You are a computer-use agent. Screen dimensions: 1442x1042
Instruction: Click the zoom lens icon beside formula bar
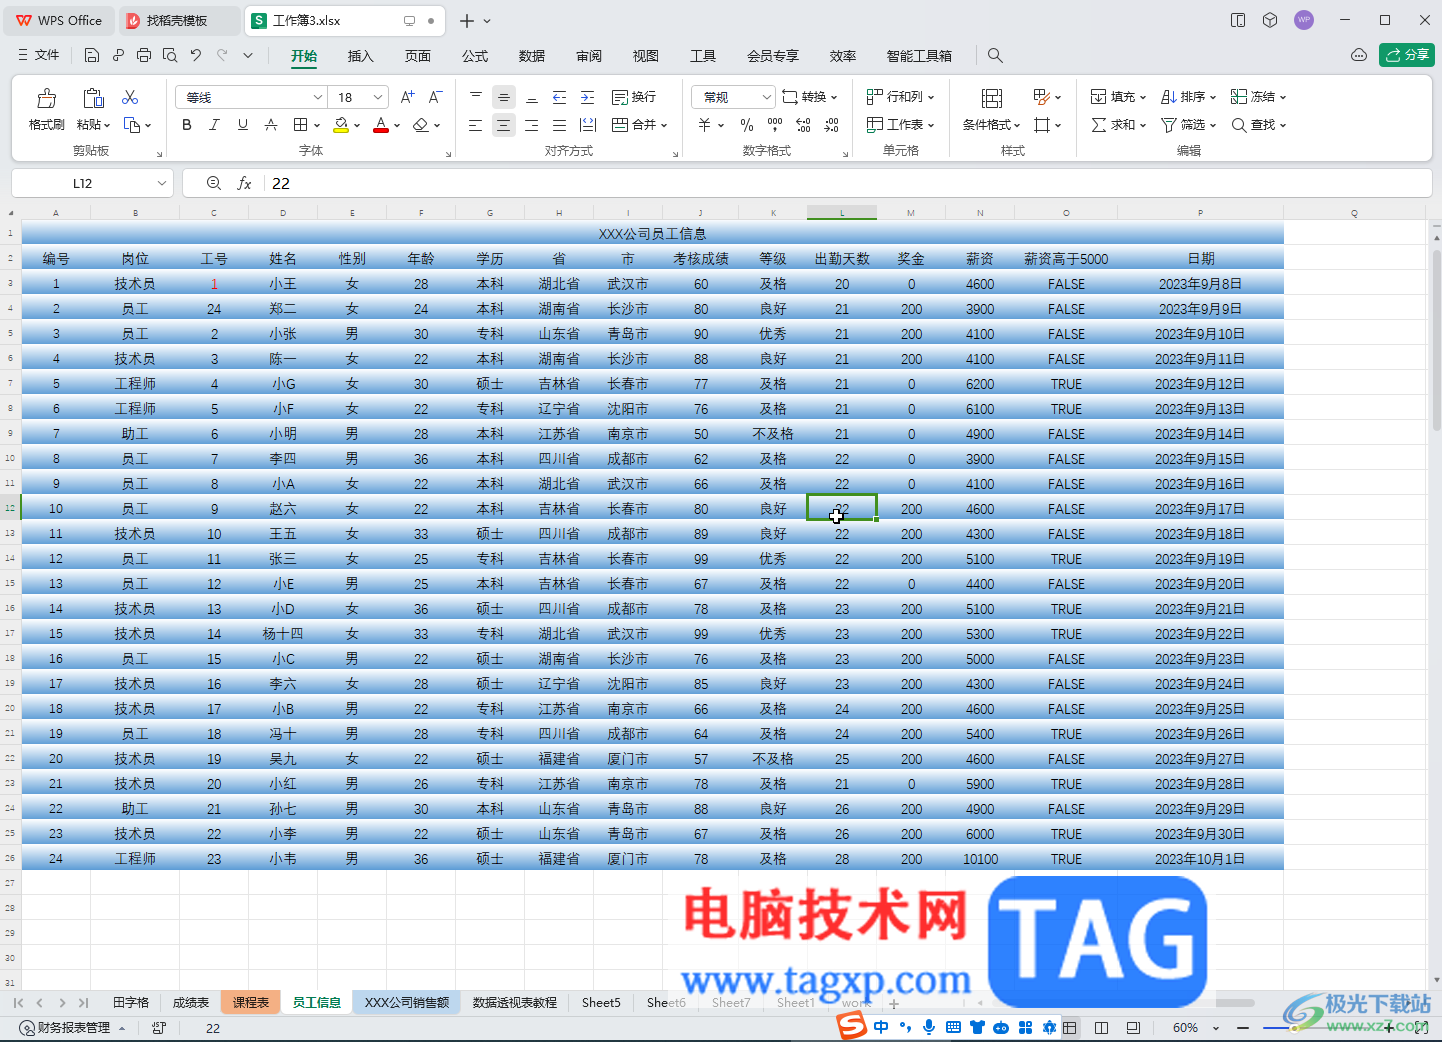[213, 184]
